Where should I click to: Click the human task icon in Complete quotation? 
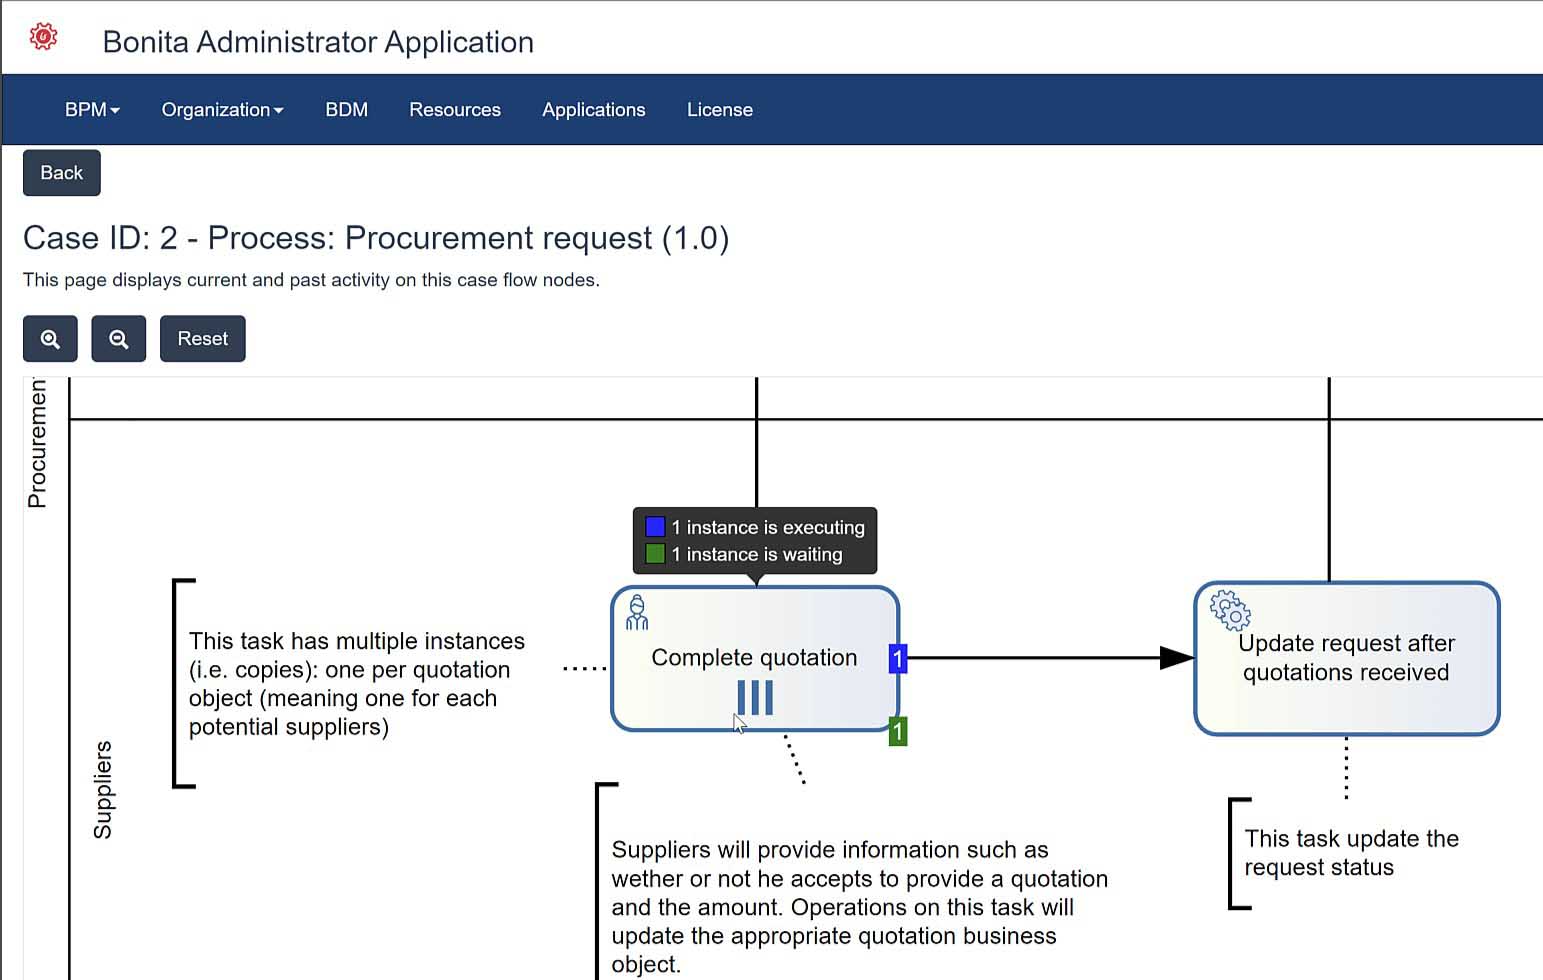click(x=637, y=612)
